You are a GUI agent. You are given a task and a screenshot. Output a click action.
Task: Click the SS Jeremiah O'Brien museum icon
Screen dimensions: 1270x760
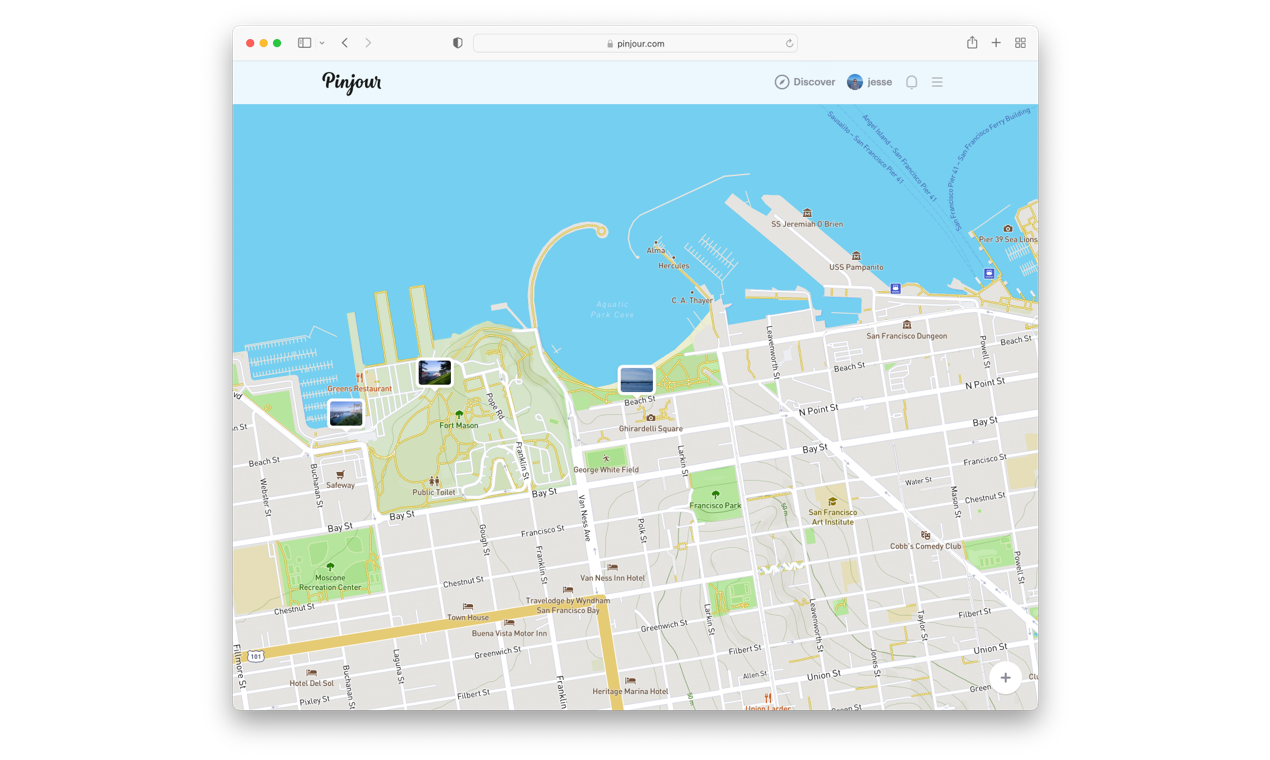807,213
